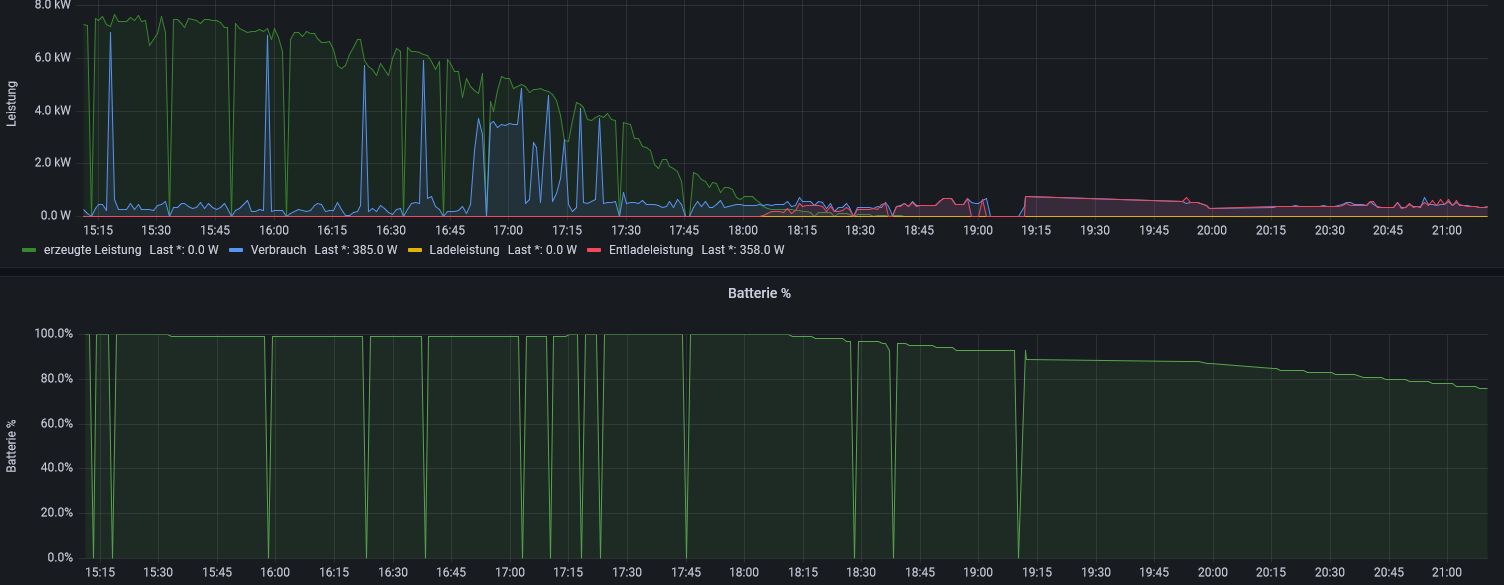
Task: Open the yellow Ladeleistung color swatch
Action: 416,250
